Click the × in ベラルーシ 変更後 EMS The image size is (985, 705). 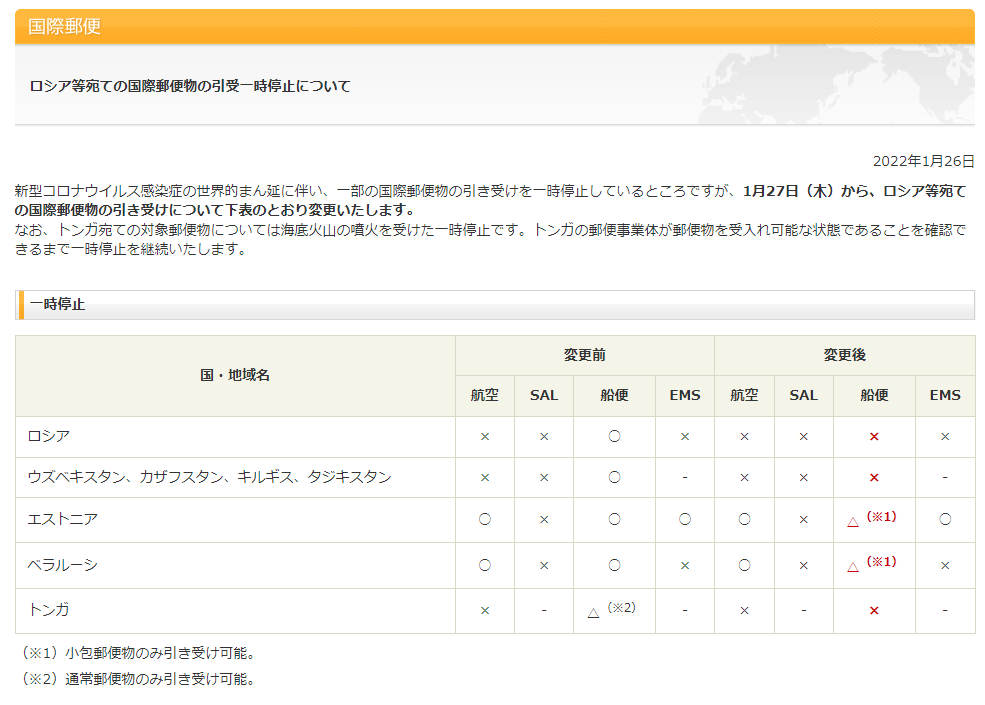945,566
